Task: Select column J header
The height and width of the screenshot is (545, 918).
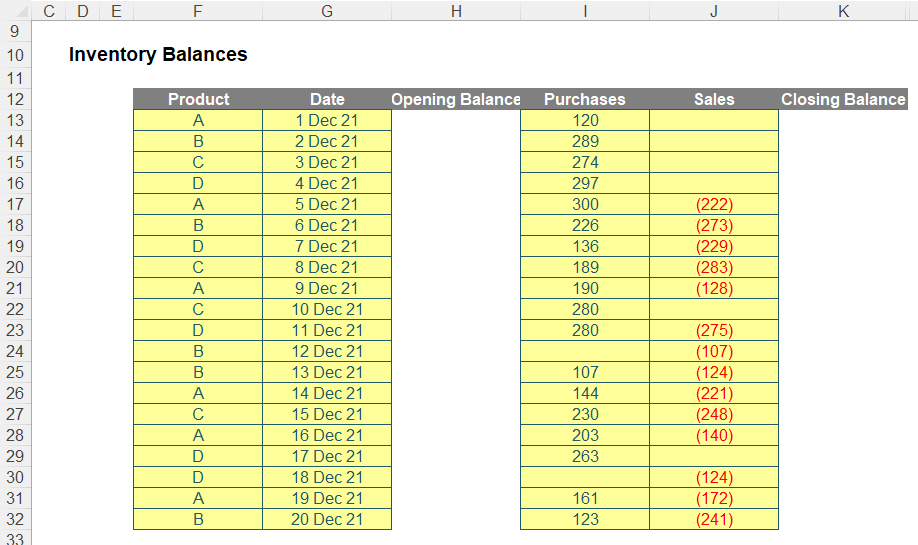Action: tap(714, 11)
